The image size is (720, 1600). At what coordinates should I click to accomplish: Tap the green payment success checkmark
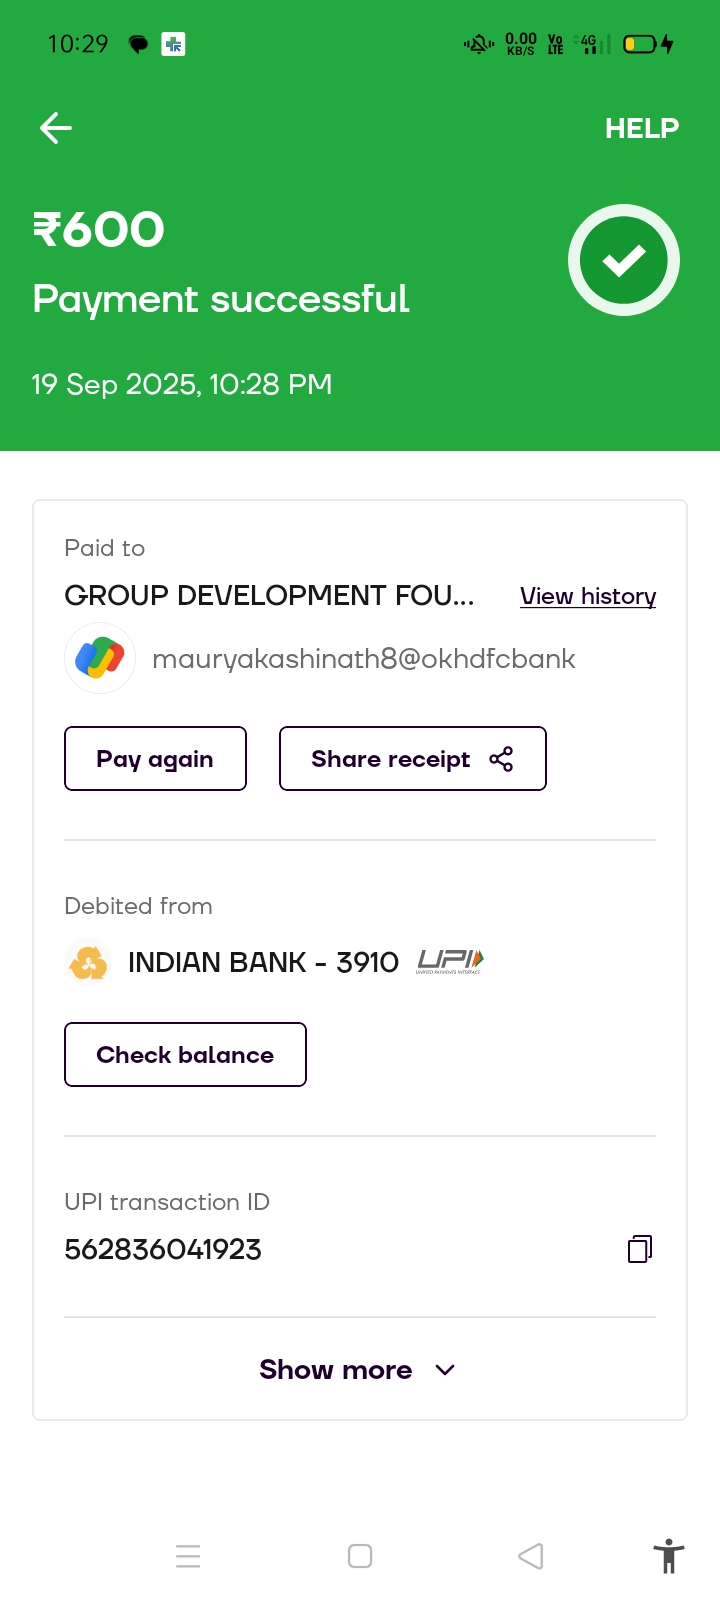624,260
